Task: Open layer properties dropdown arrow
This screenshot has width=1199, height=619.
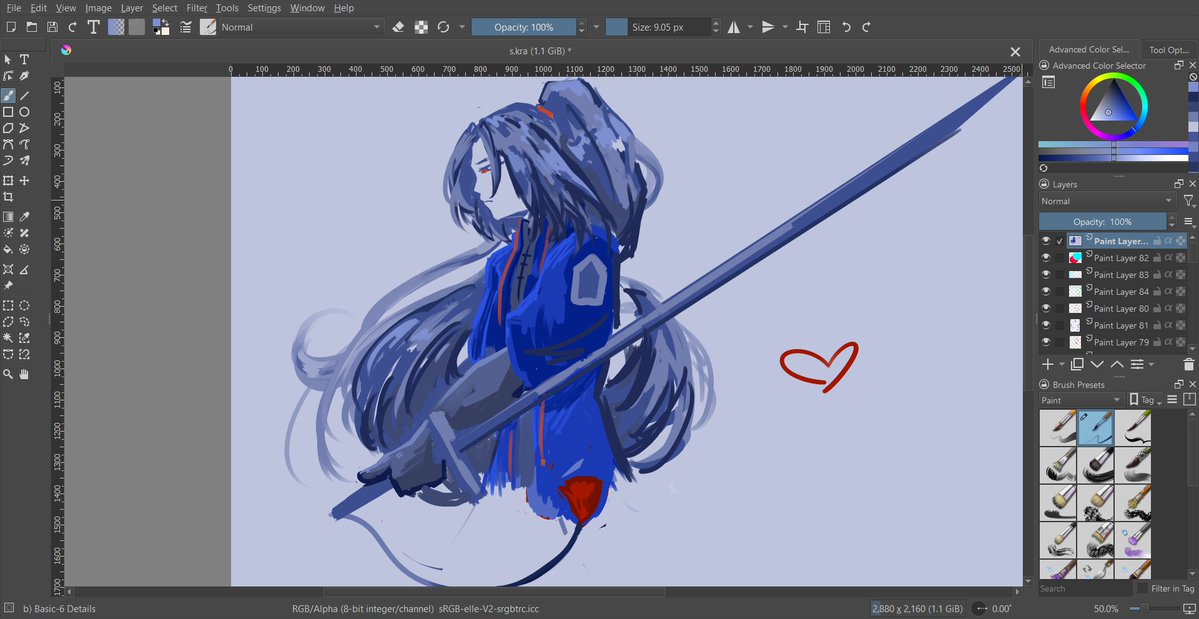Action: point(1150,365)
